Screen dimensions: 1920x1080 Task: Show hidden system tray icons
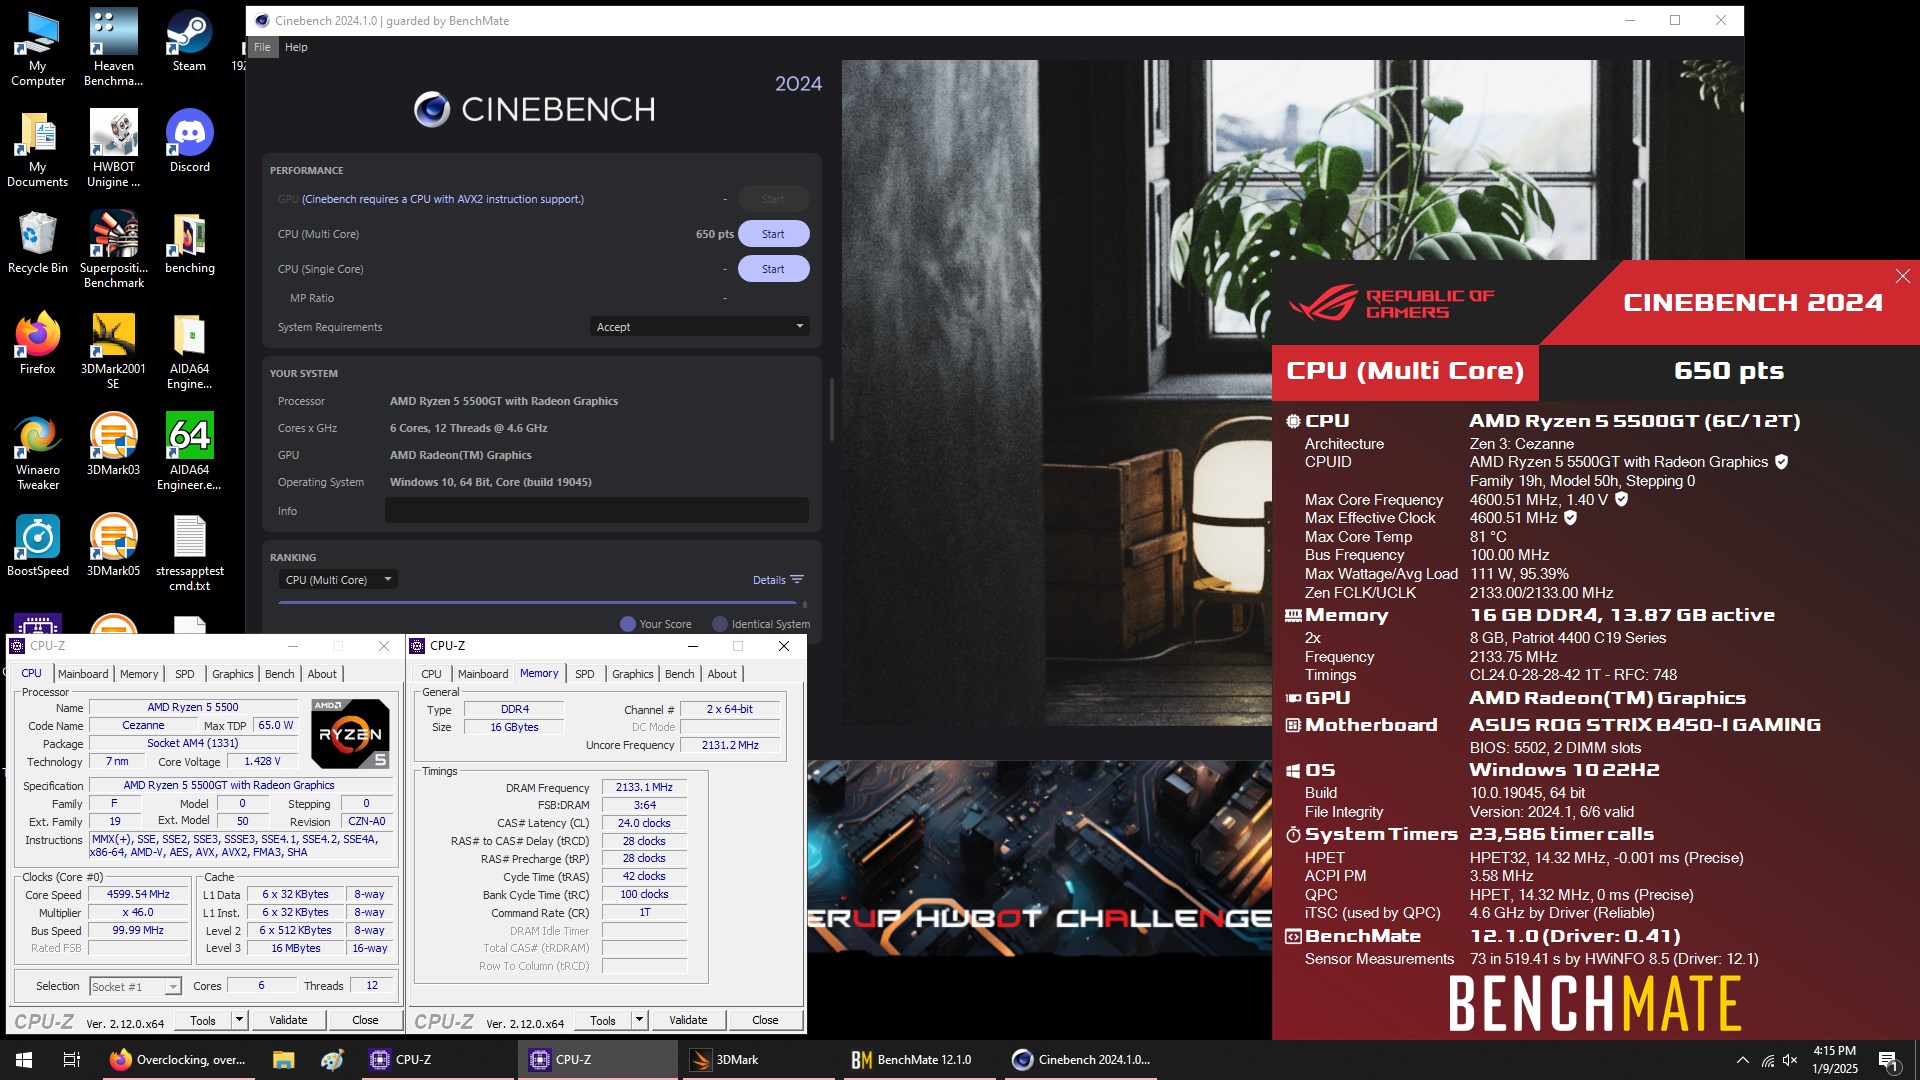click(x=1743, y=1060)
